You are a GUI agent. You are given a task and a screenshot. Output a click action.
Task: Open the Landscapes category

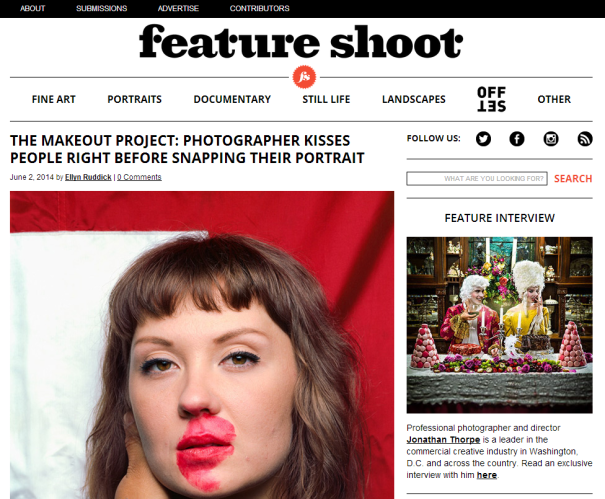pyautogui.click(x=414, y=100)
